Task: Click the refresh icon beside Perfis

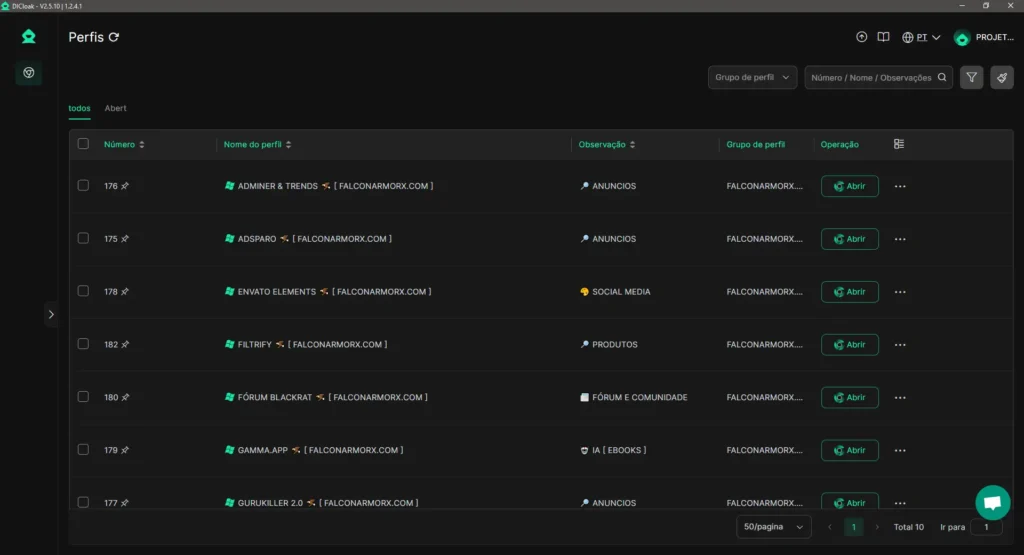Action: [114, 37]
